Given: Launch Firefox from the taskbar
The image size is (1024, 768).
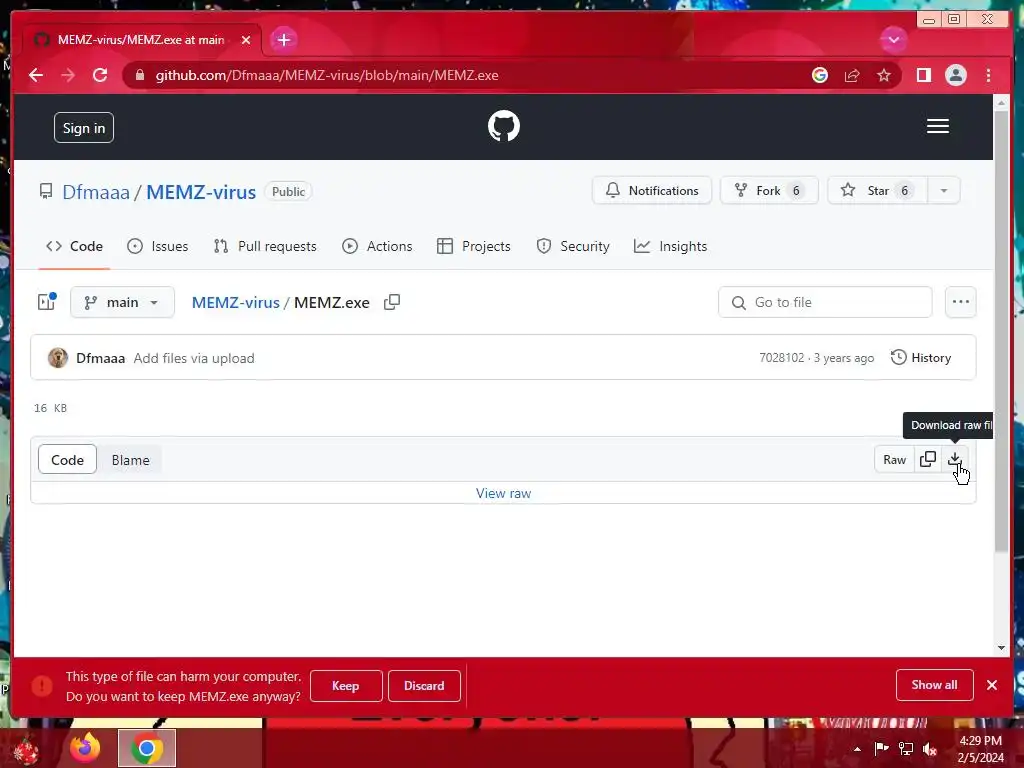Looking at the screenshot, I should (x=85, y=748).
